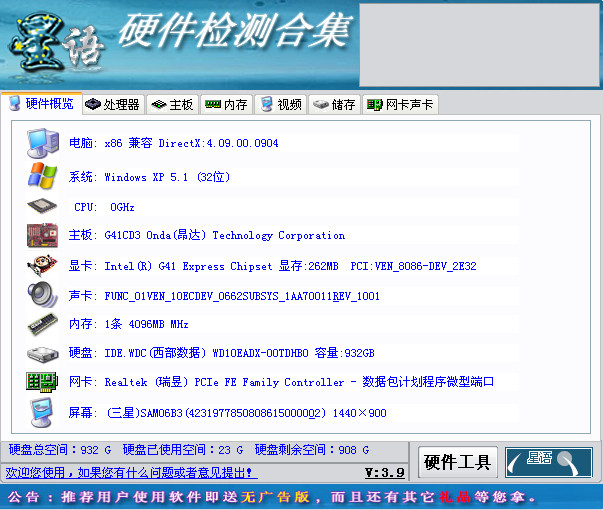Click the network card icon beside 网卡
This screenshot has height=510, width=603.
click(42, 382)
